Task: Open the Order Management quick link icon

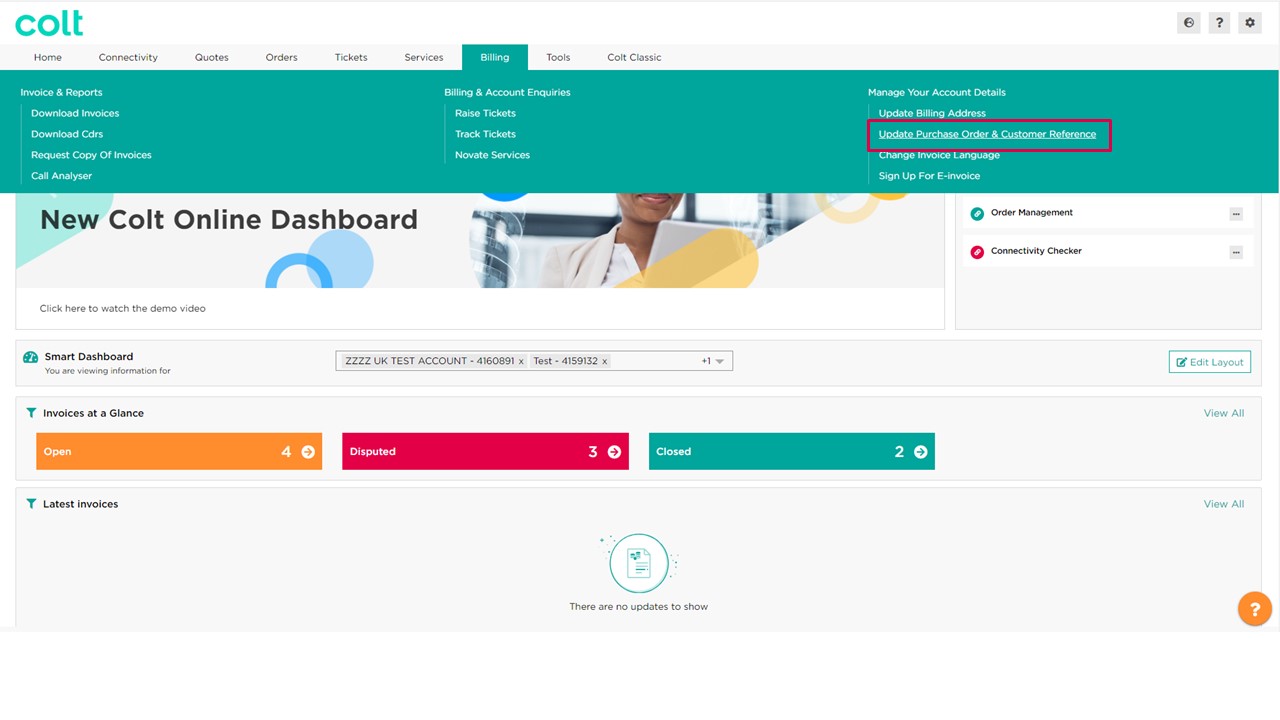Action: [976, 212]
